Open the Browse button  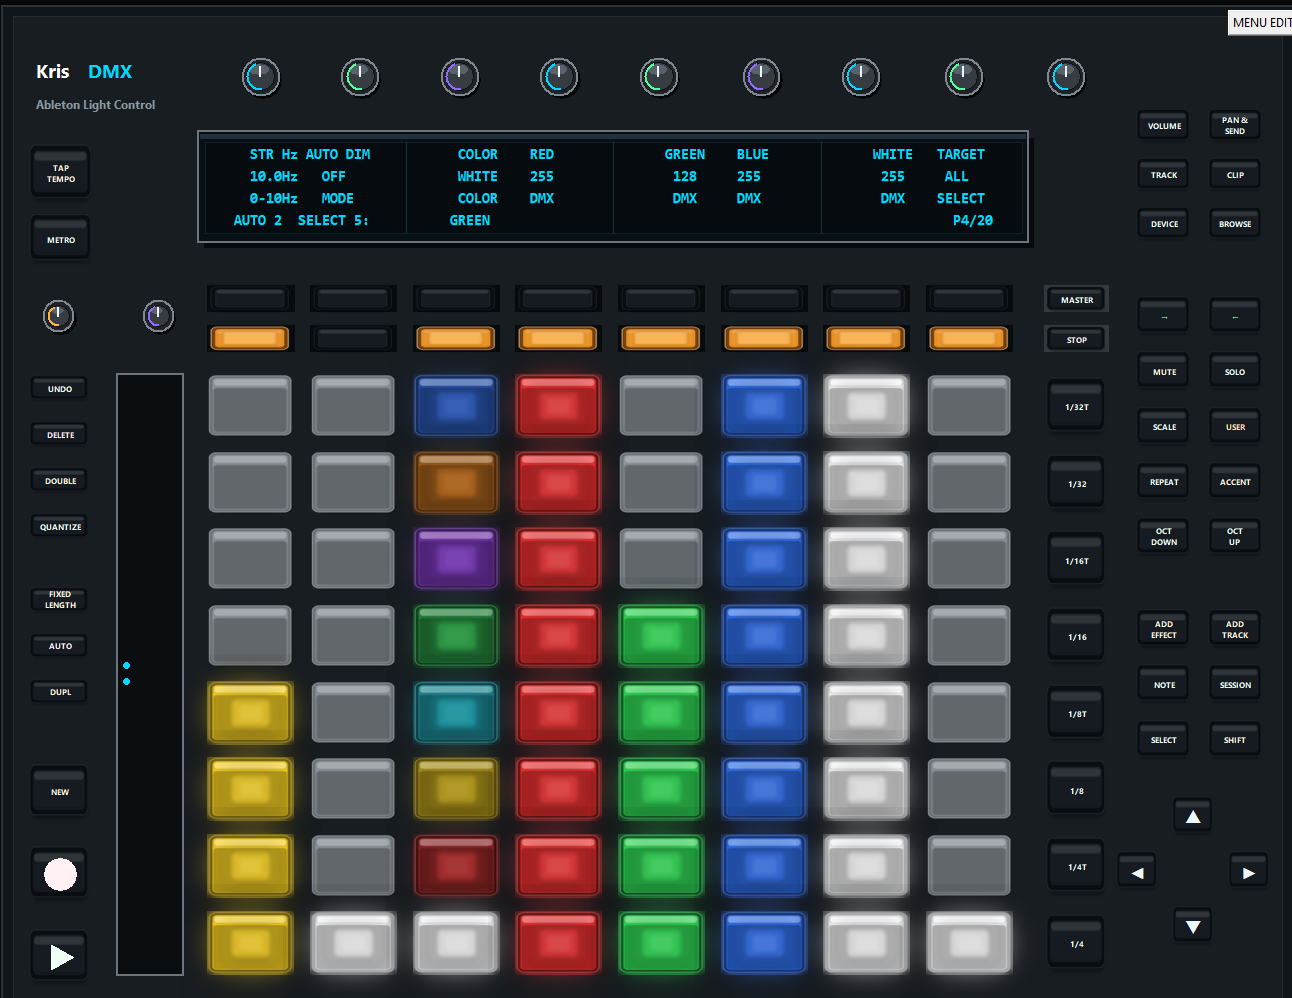click(1234, 224)
